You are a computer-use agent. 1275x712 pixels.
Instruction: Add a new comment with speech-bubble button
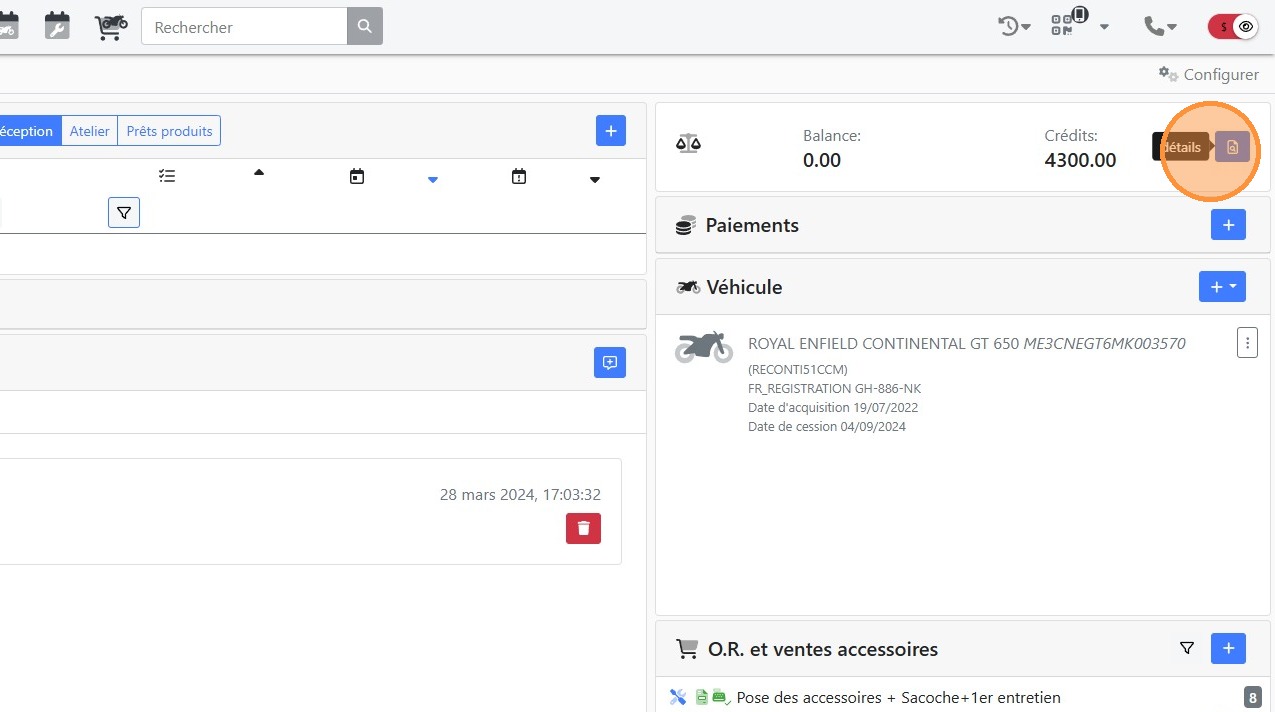tap(610, 362)
